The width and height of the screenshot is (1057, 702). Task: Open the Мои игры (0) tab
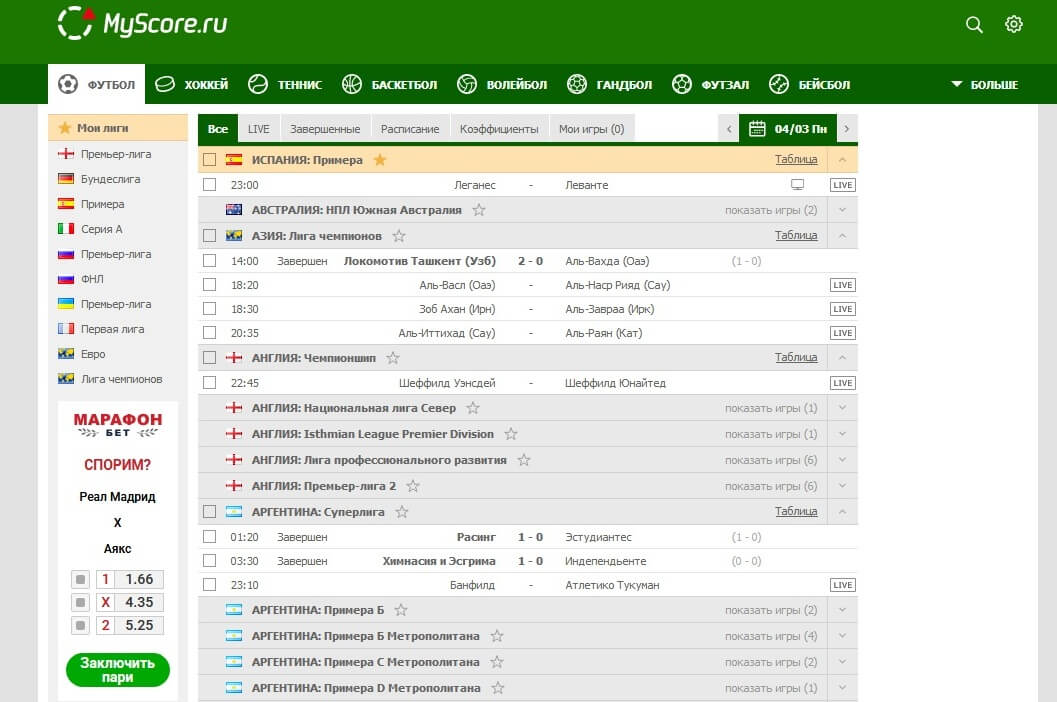tap(591, 129)
